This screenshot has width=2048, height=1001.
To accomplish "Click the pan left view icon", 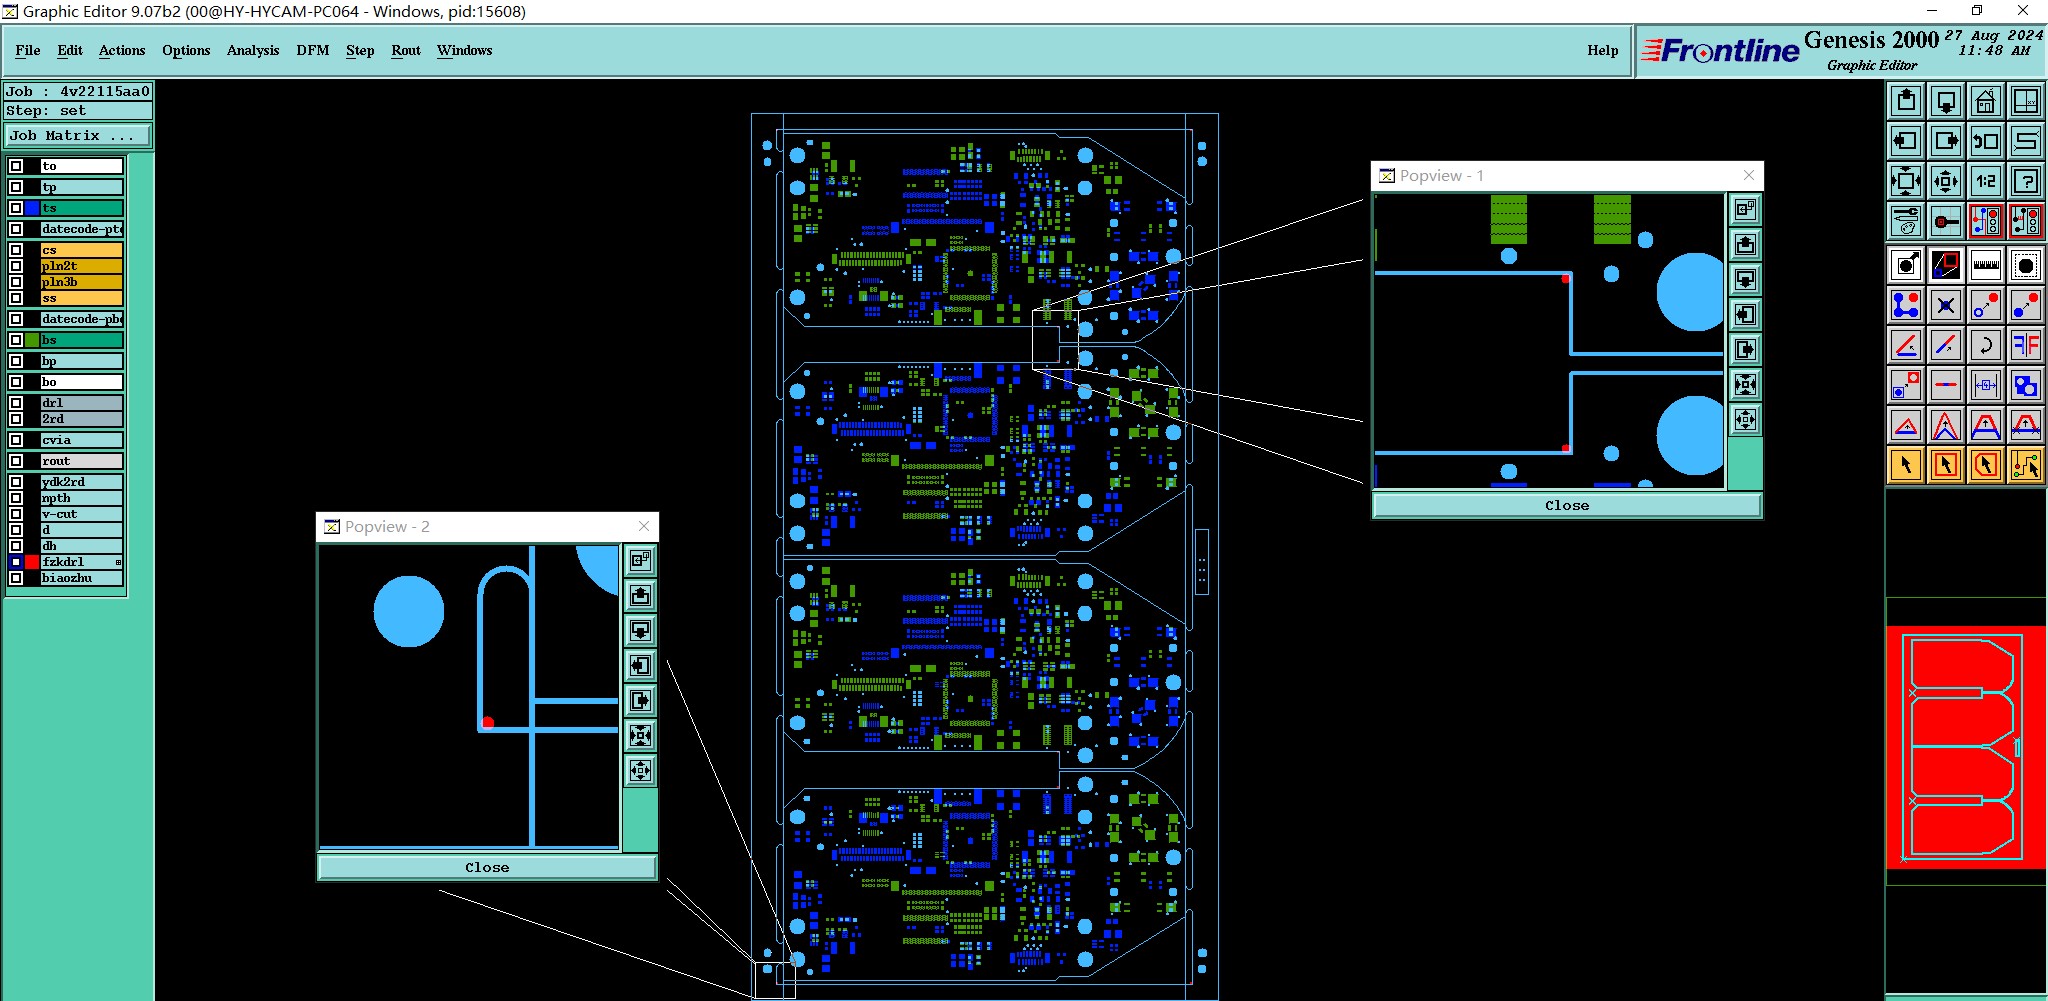I will click(x=1906, y=141).
